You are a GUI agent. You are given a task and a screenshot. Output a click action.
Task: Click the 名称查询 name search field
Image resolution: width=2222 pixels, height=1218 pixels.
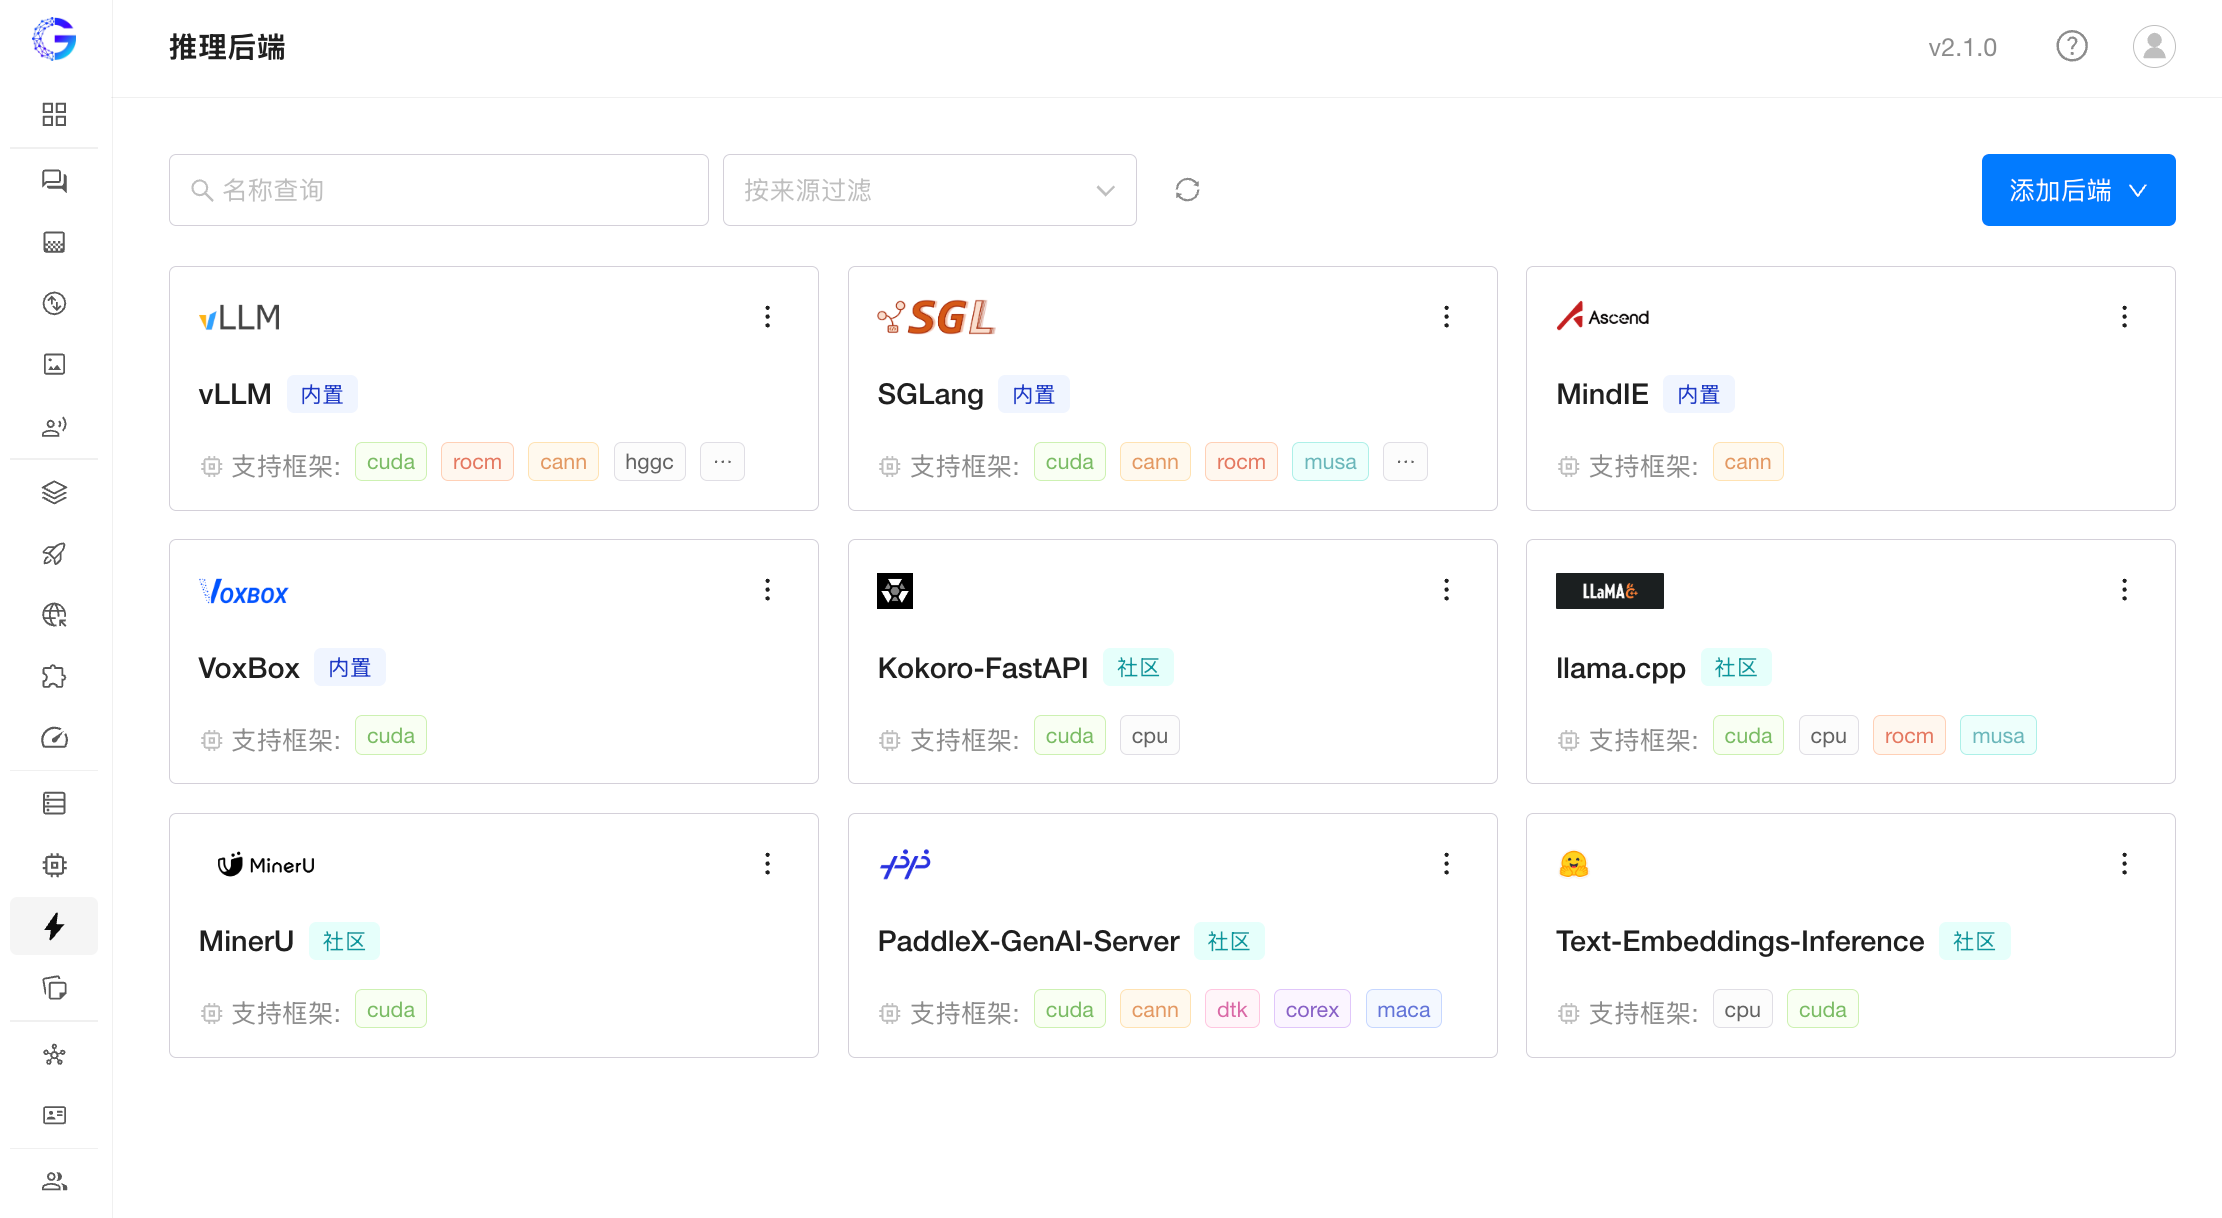pos(440,190)
